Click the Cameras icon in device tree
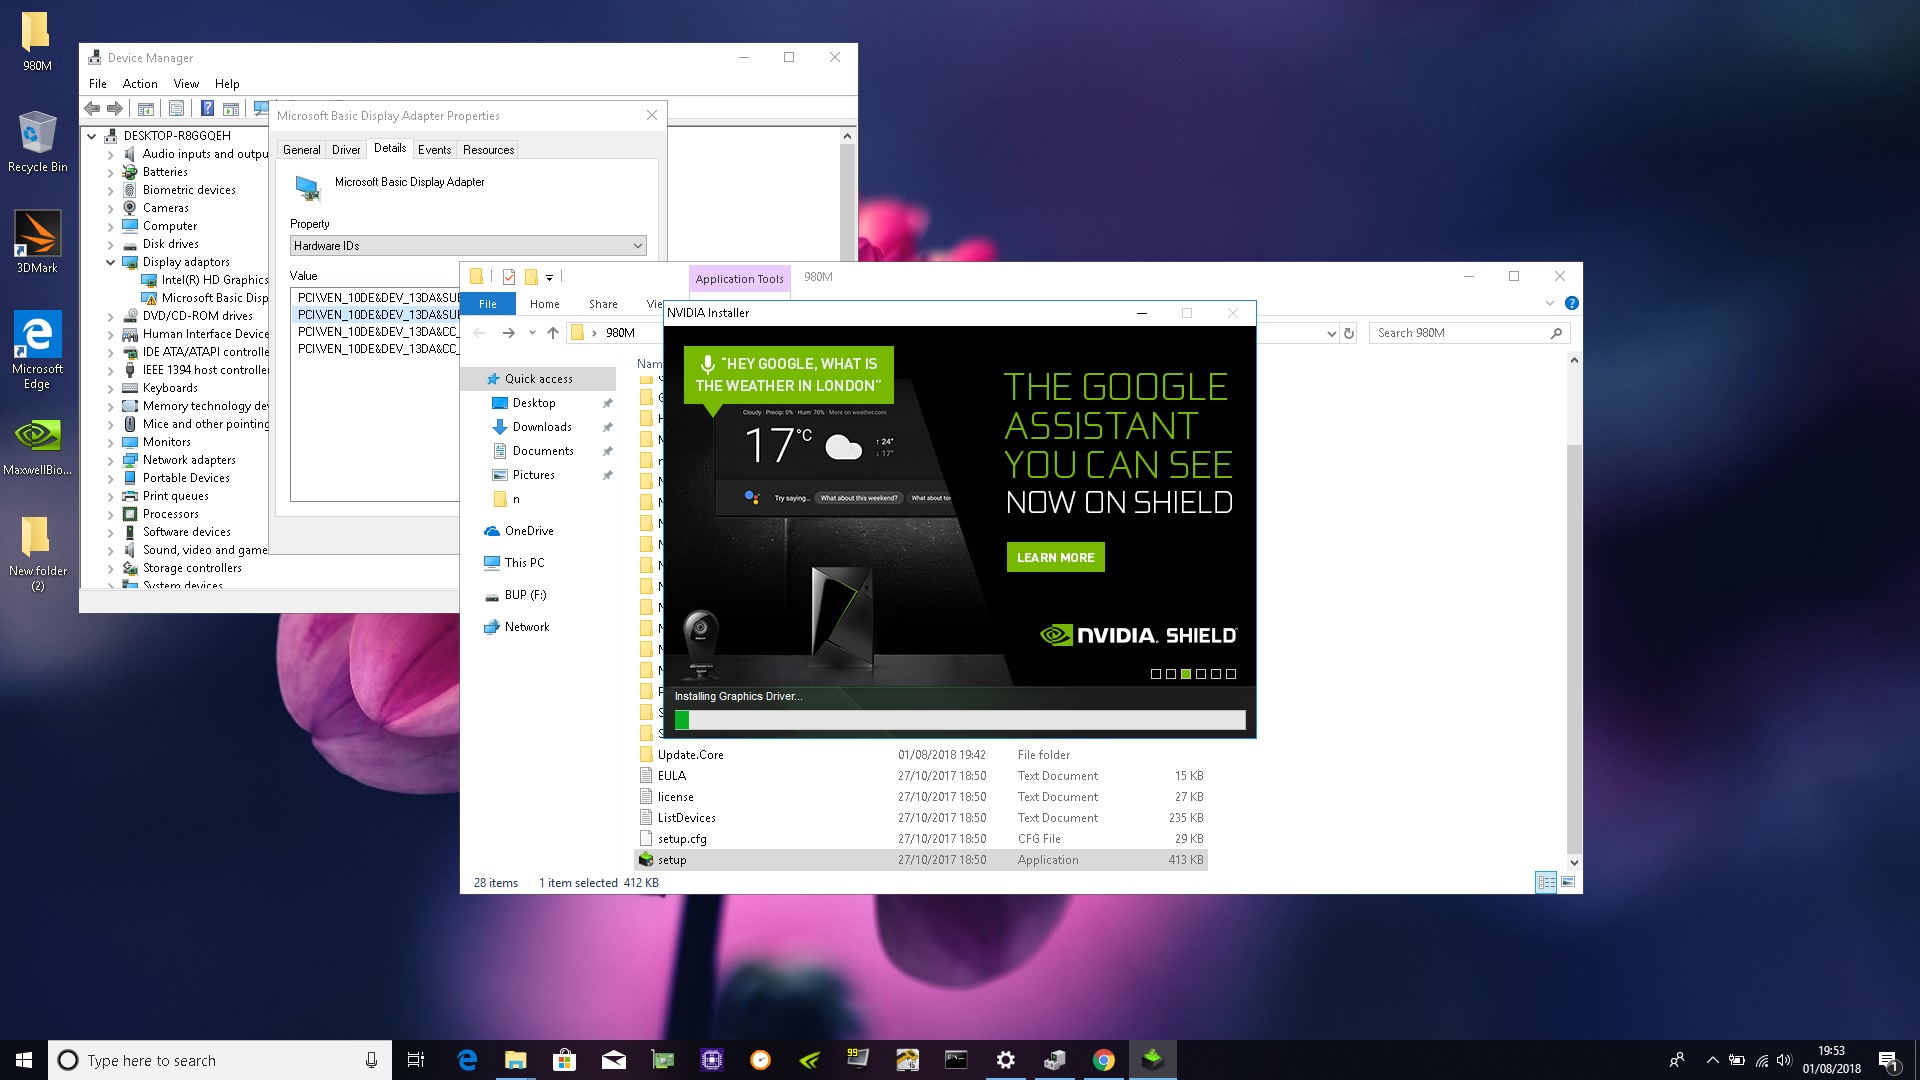 point(130,208)
